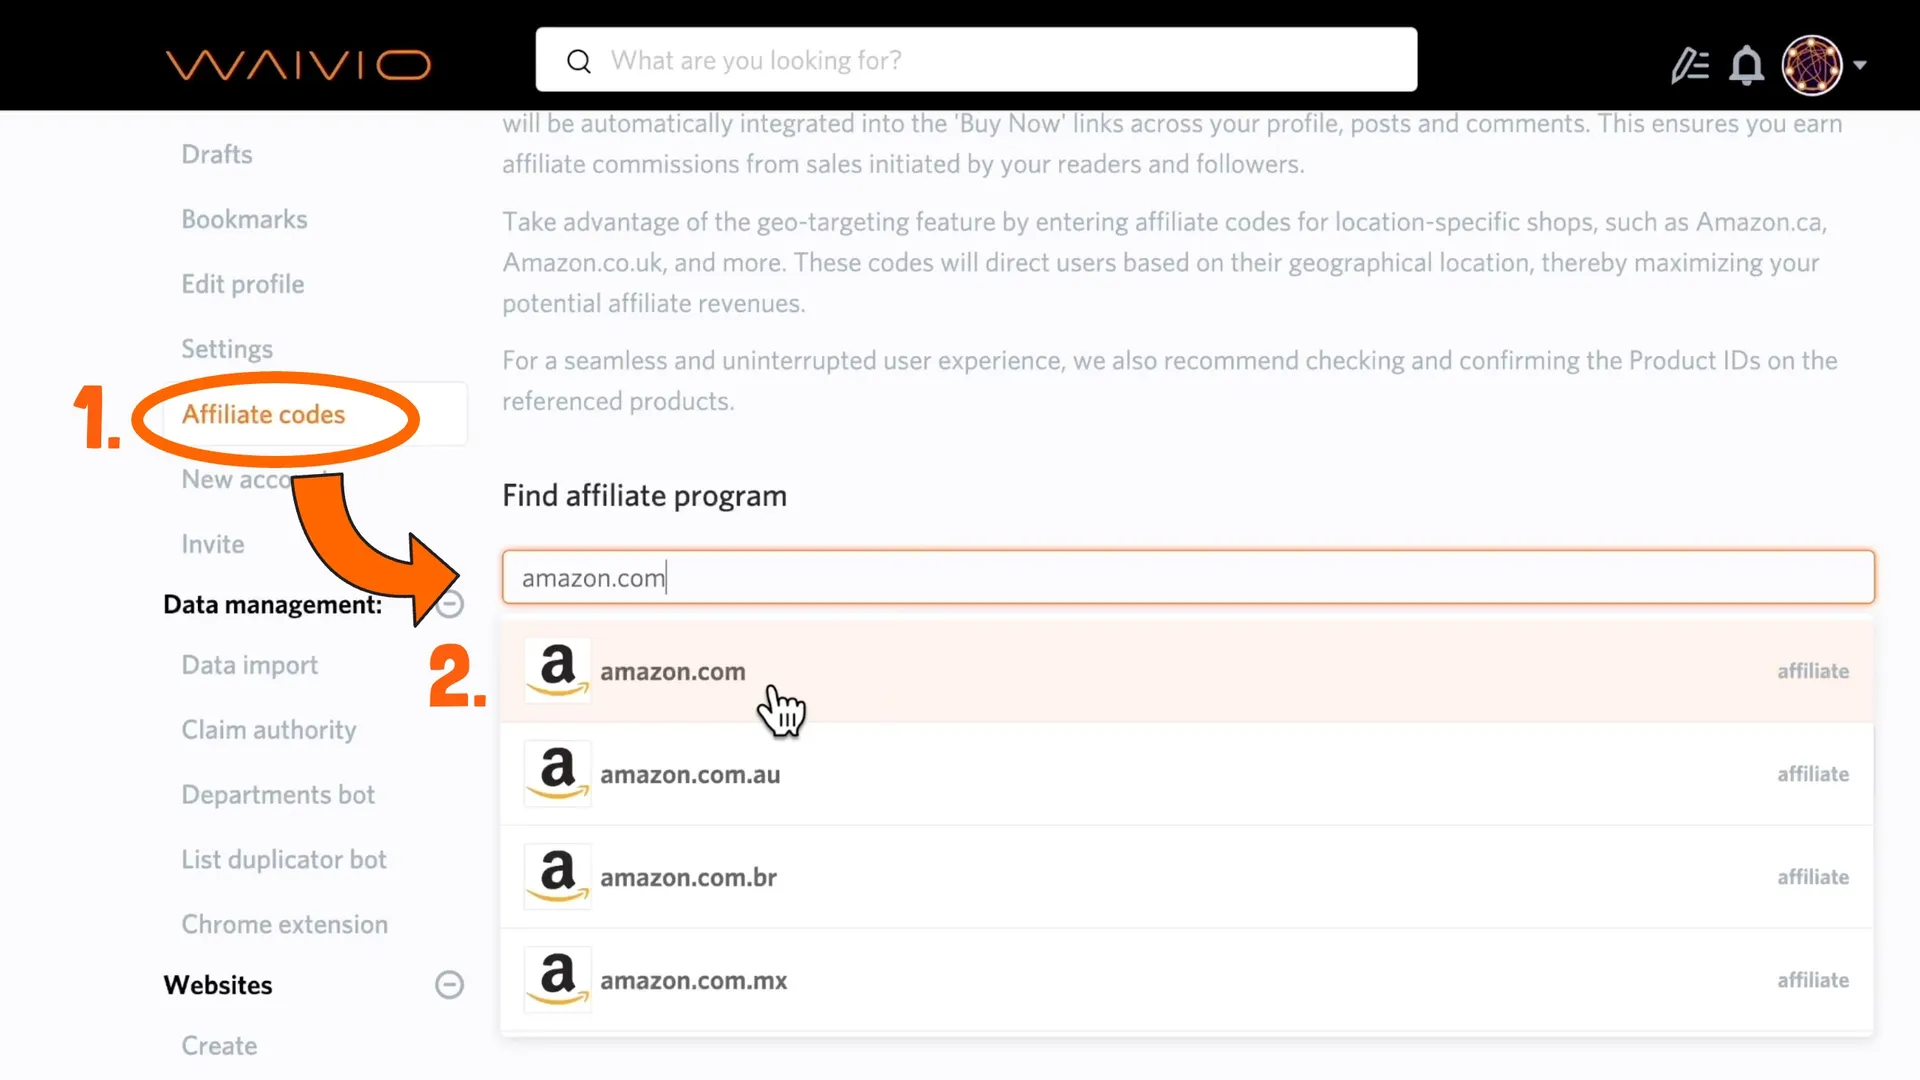
Task: Expand the account dropdown arrow
Action: [x=1860, y=65]
